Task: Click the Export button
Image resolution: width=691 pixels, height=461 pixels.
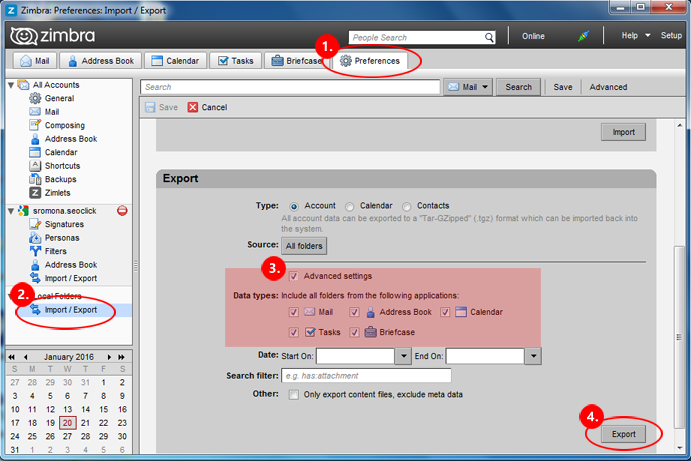Action: 623,434
